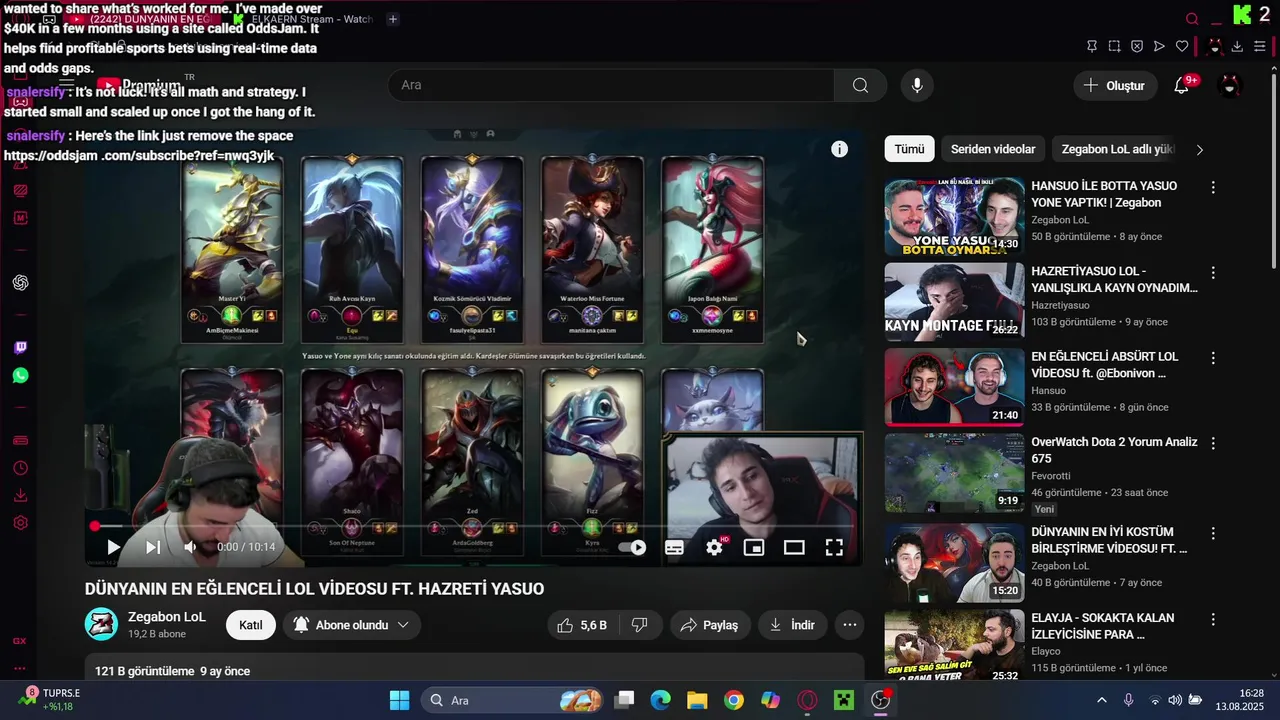Select the Tümü chip
Image resolution: width=1280 pixels, height=720 pixels.
(x=909, y=149)
